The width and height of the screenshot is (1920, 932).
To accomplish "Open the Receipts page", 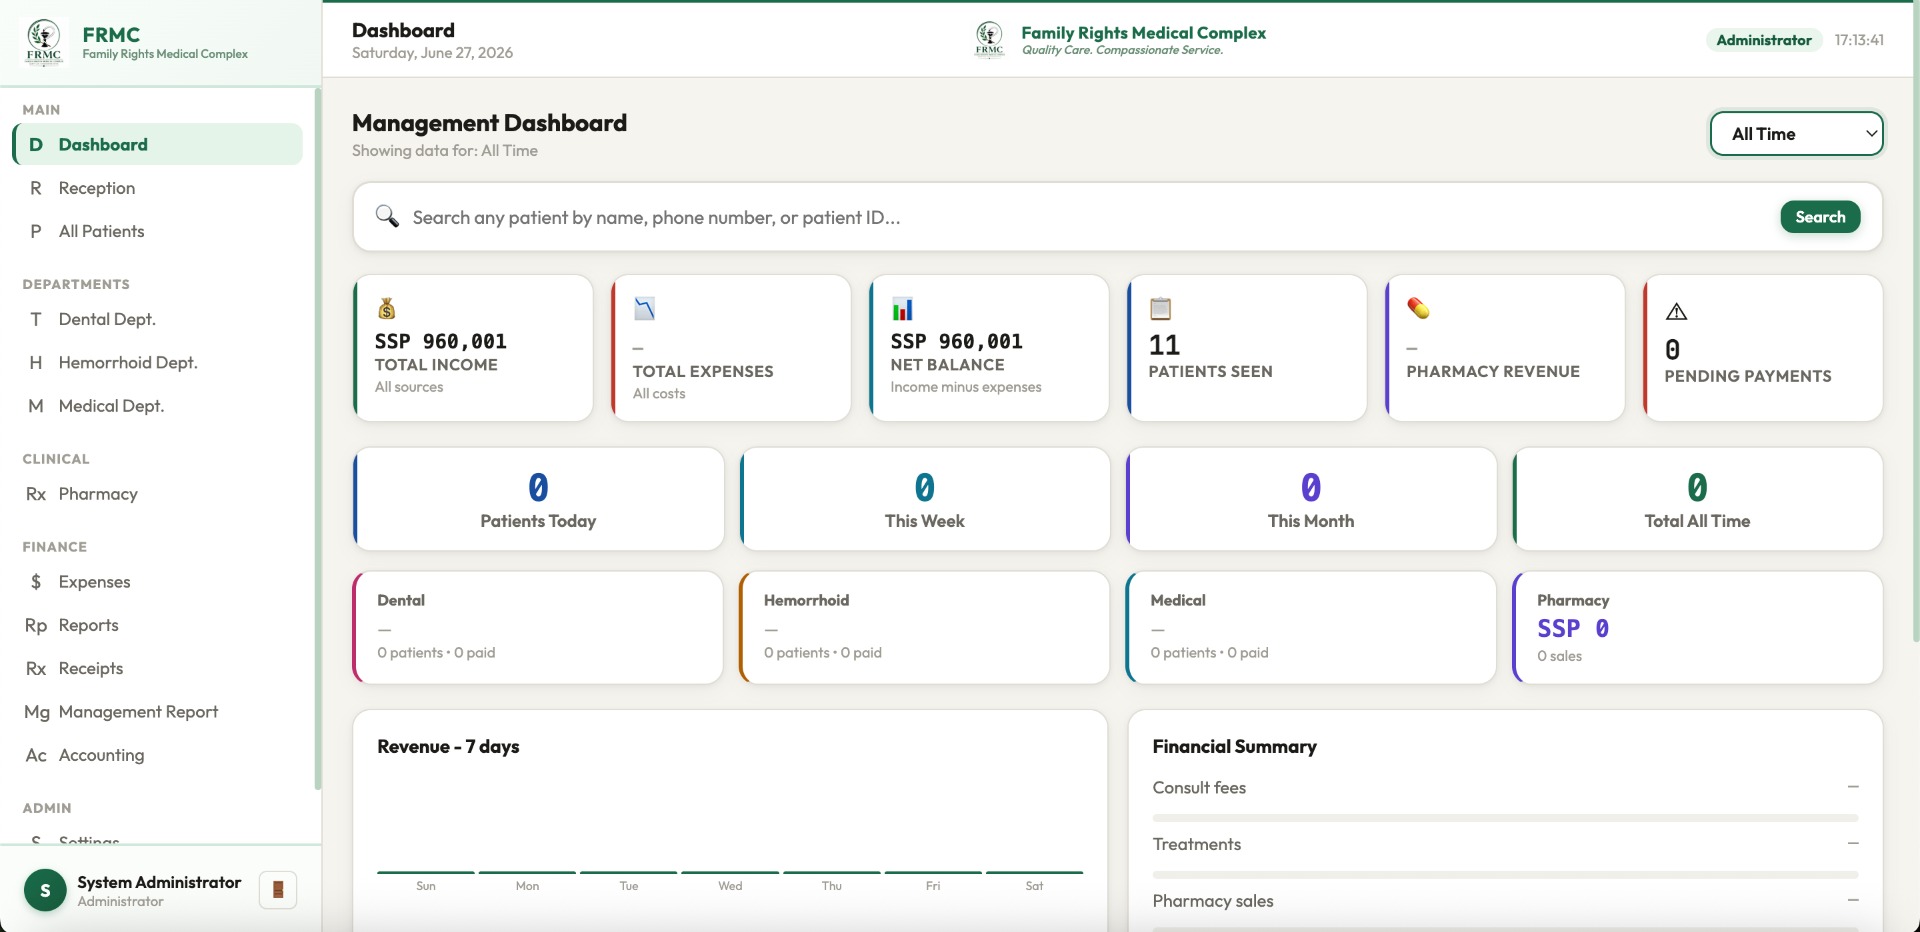I will [x=157, y=668].
